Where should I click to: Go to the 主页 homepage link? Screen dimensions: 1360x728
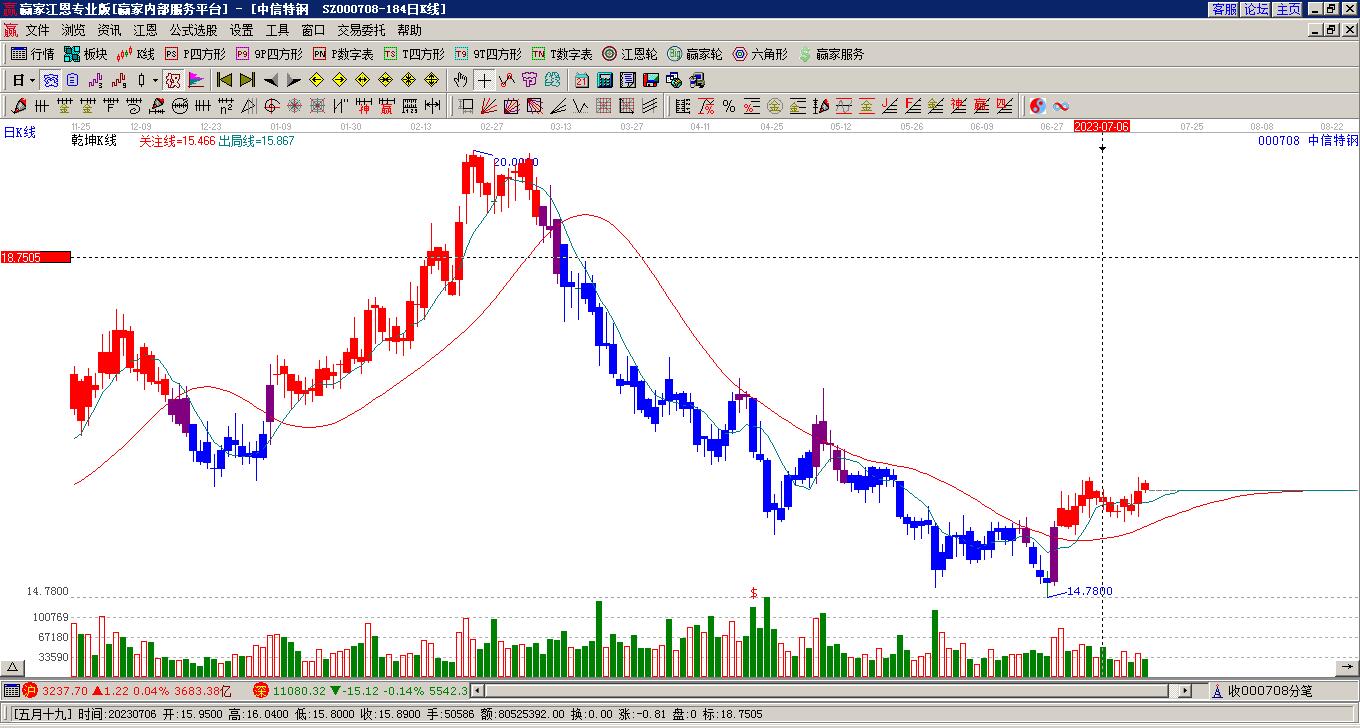click(x=1289, y=9)
